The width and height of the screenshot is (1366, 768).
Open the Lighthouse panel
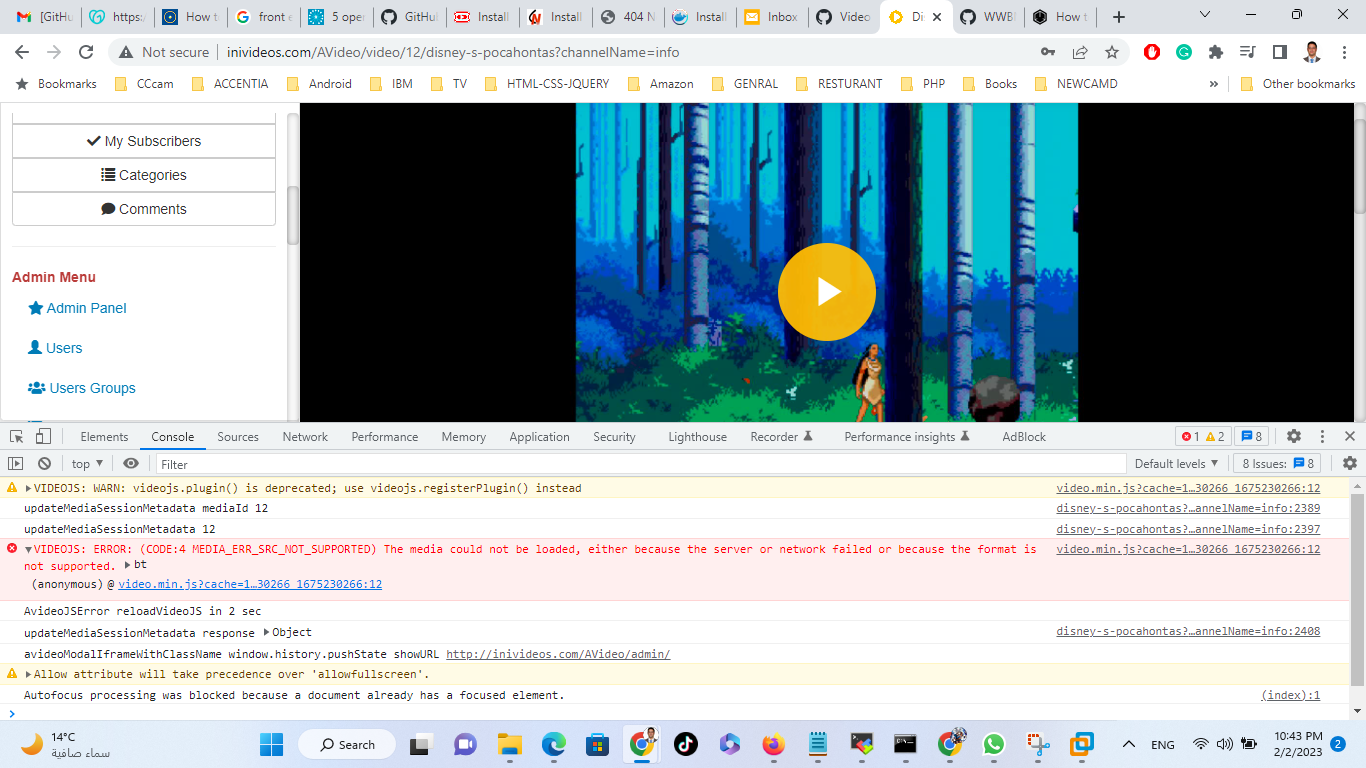(697, 436)
